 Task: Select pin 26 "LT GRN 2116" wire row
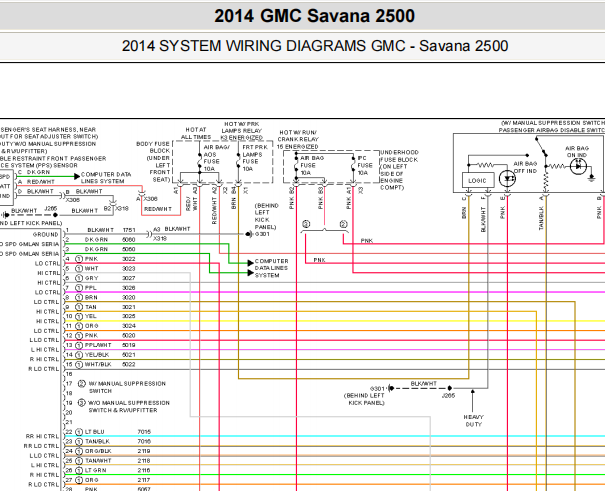(108, 471)
